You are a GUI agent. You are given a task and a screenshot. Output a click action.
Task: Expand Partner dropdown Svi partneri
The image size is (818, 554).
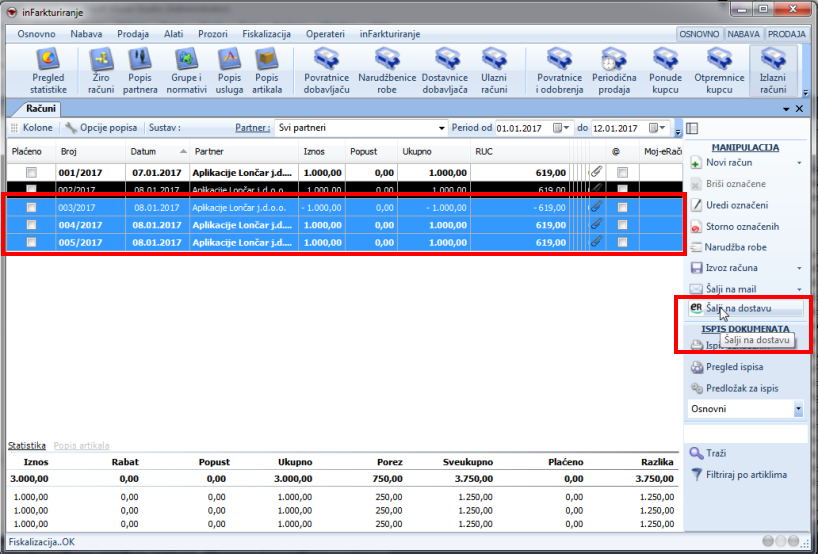point(441,128)
